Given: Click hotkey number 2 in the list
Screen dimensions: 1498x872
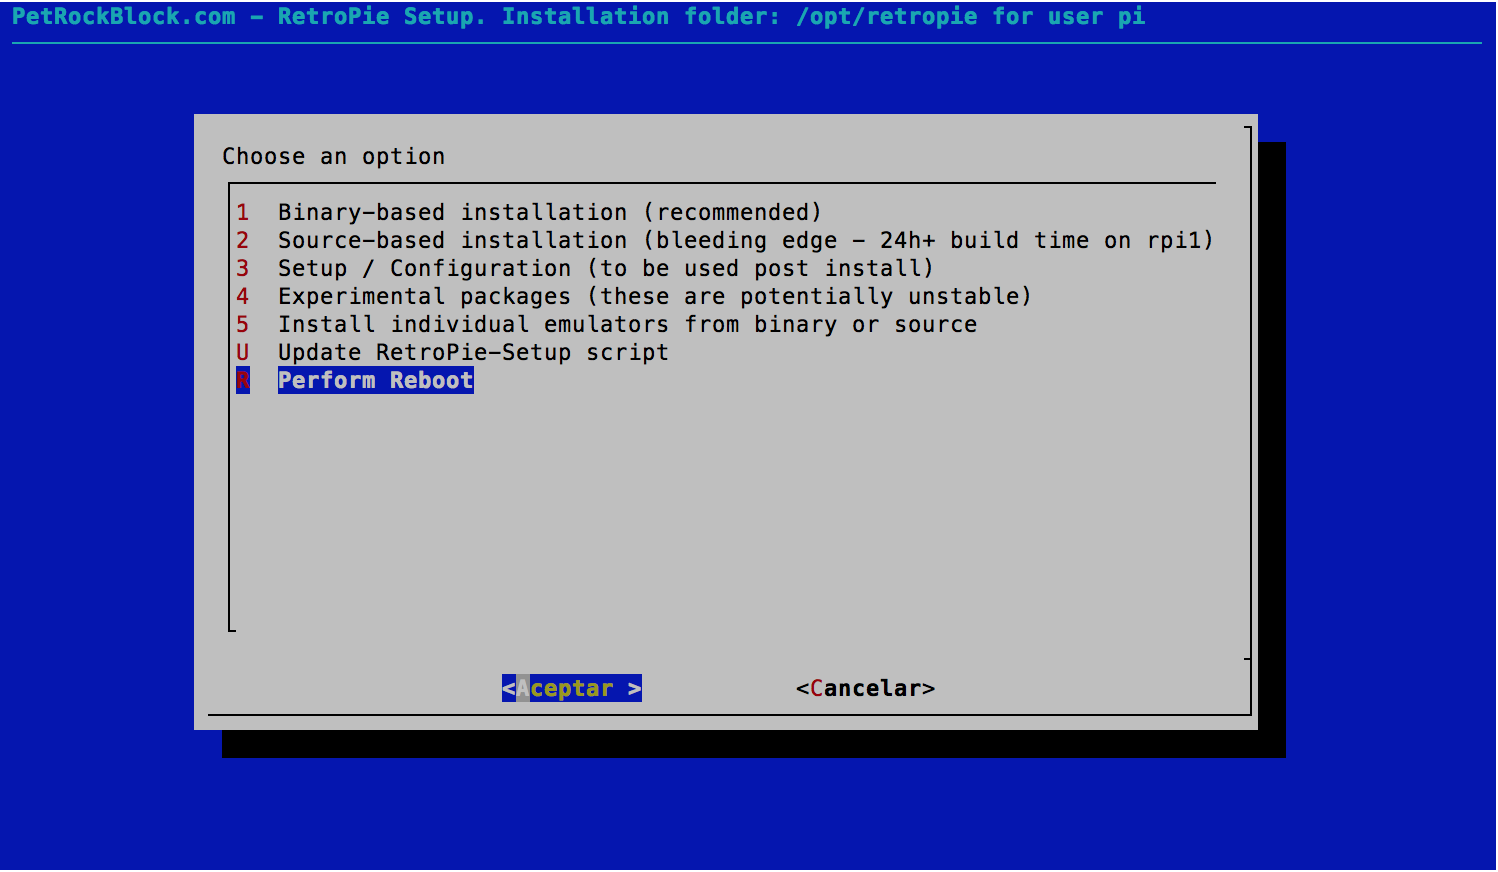Looking at the screenshot, I should [243, 240].
